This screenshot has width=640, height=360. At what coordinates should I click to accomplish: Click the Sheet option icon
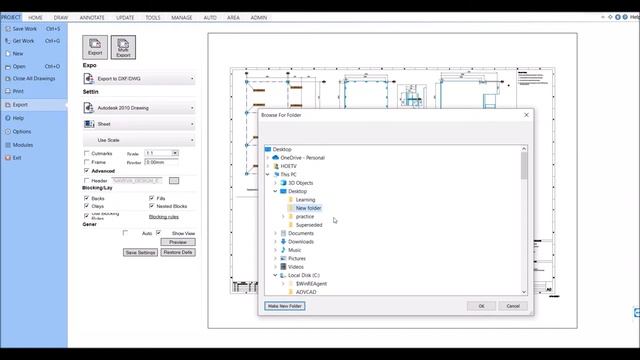(89, 124)
